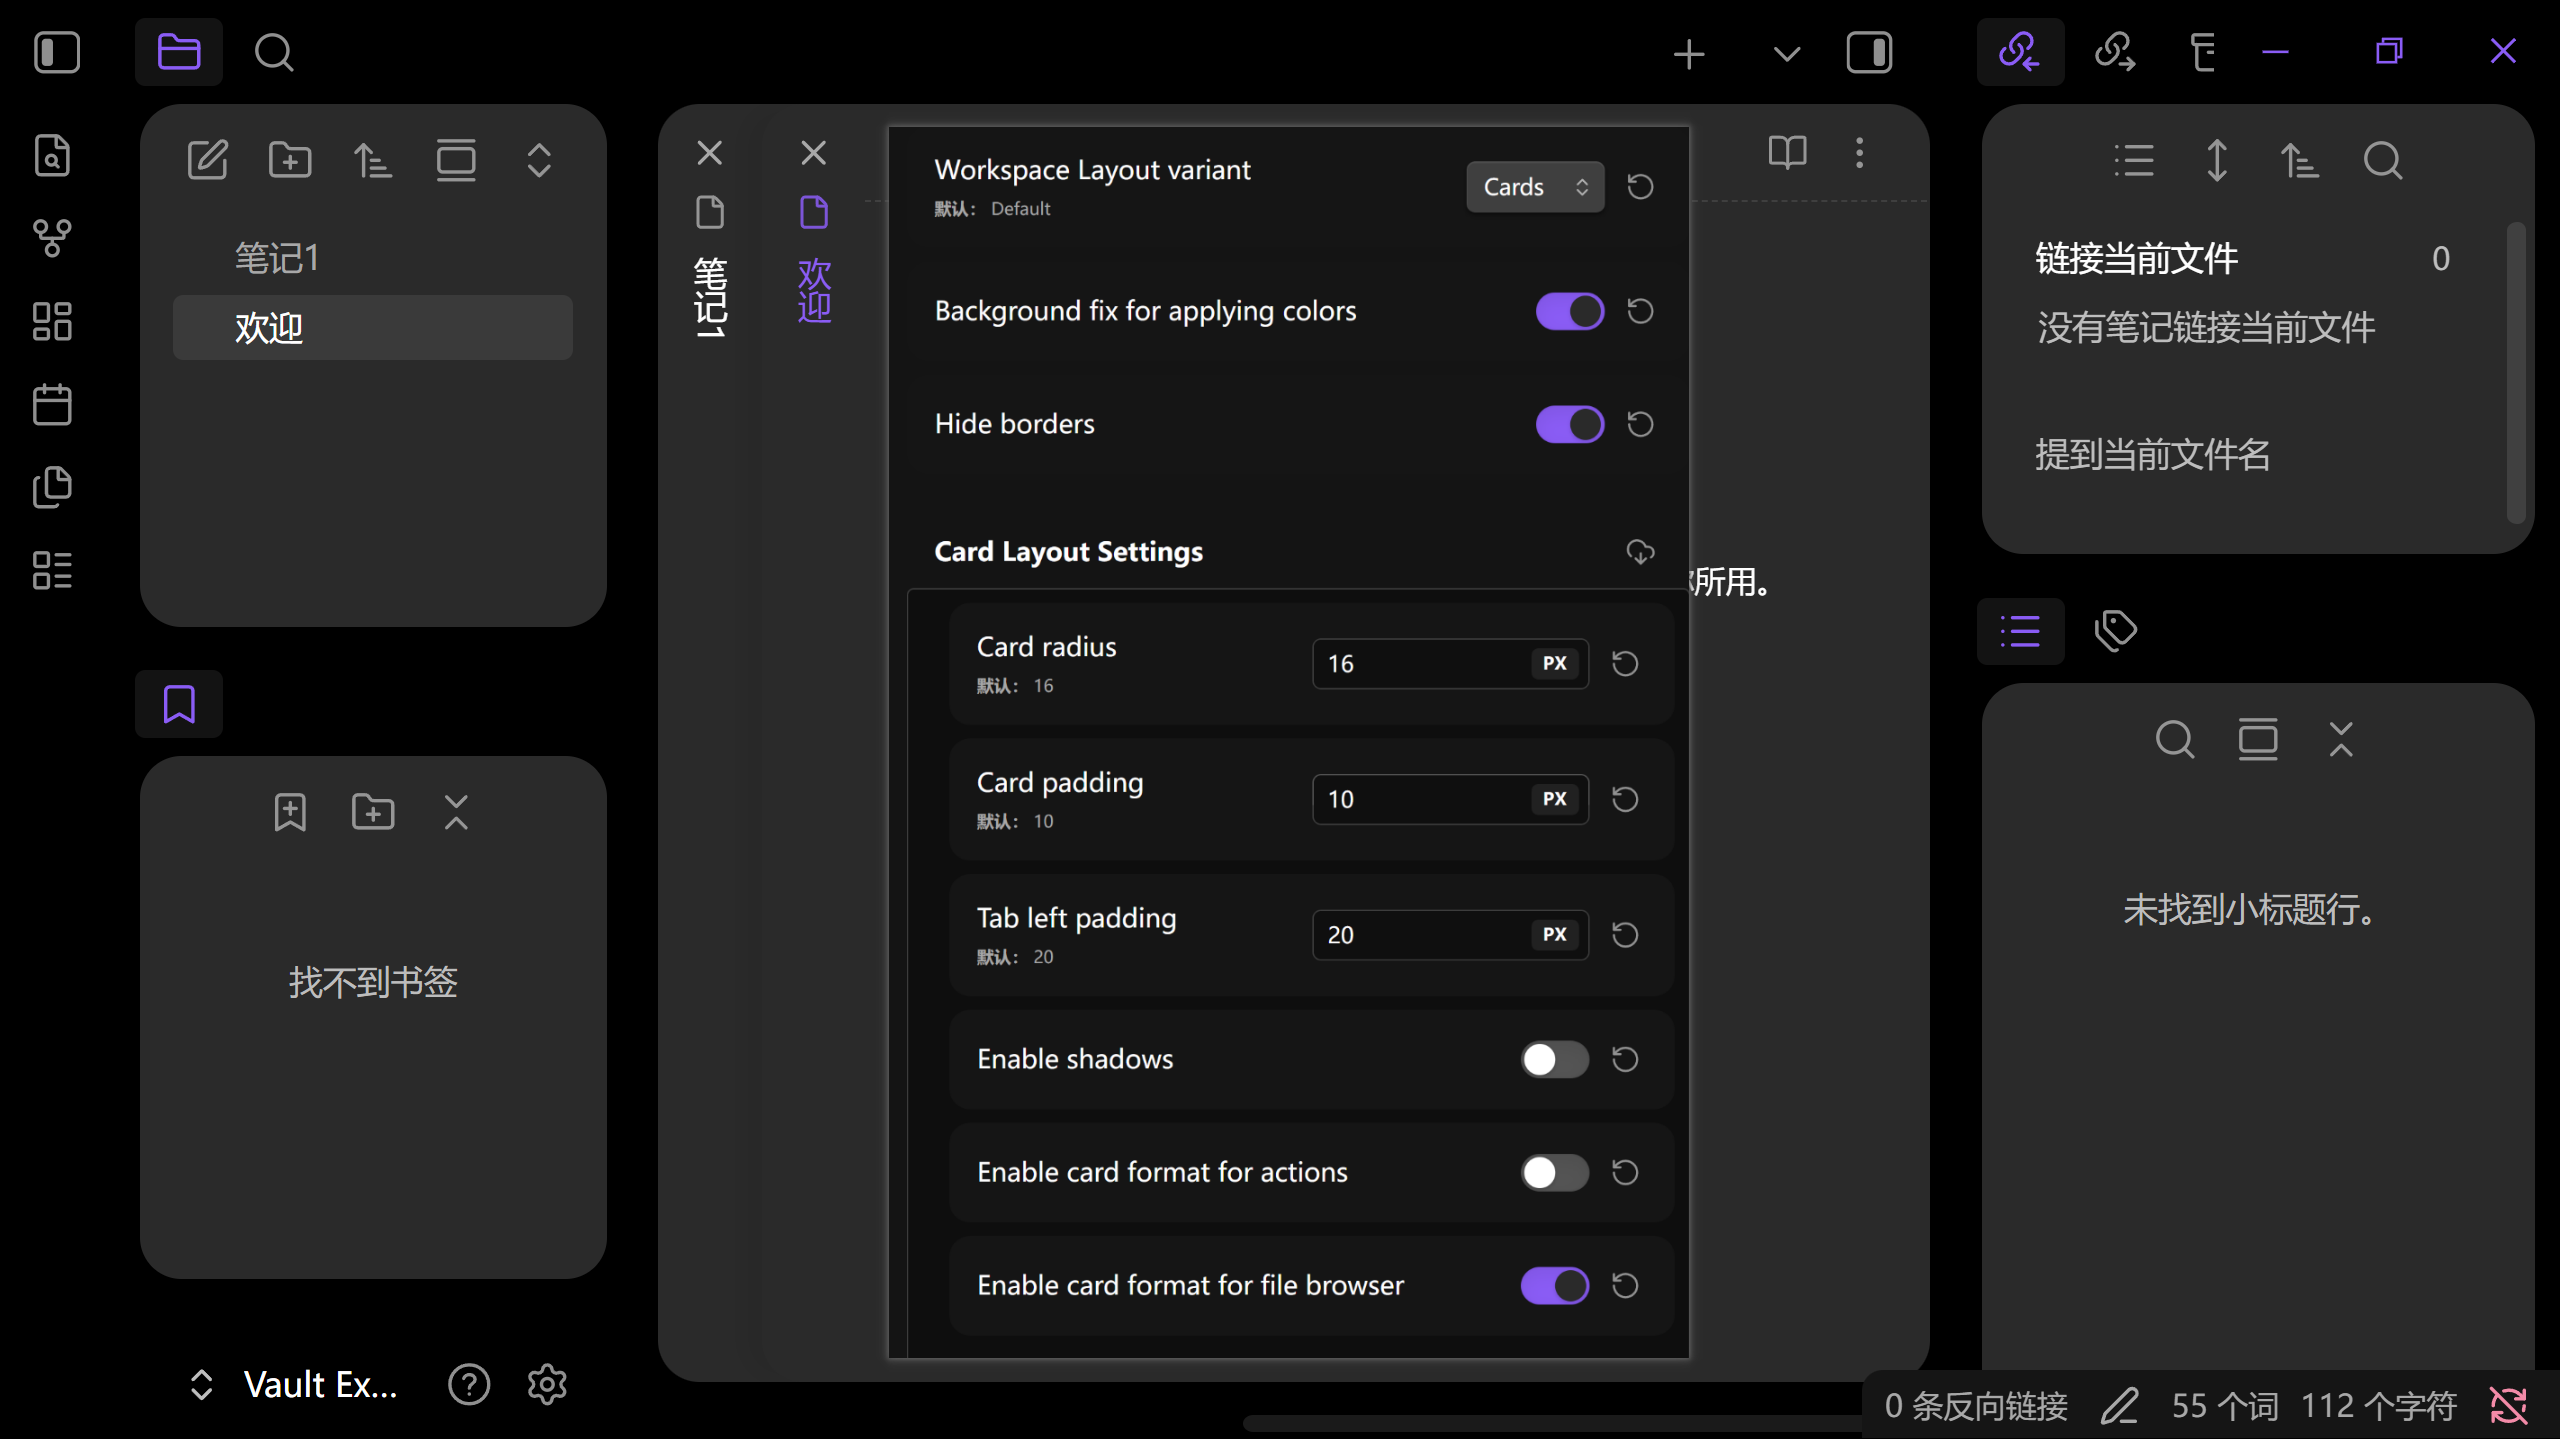Image resolution: width=2560 pixels, height=1439 pixels.
Task: Turn off card format for file browser
Action: coord(1554,1285)
